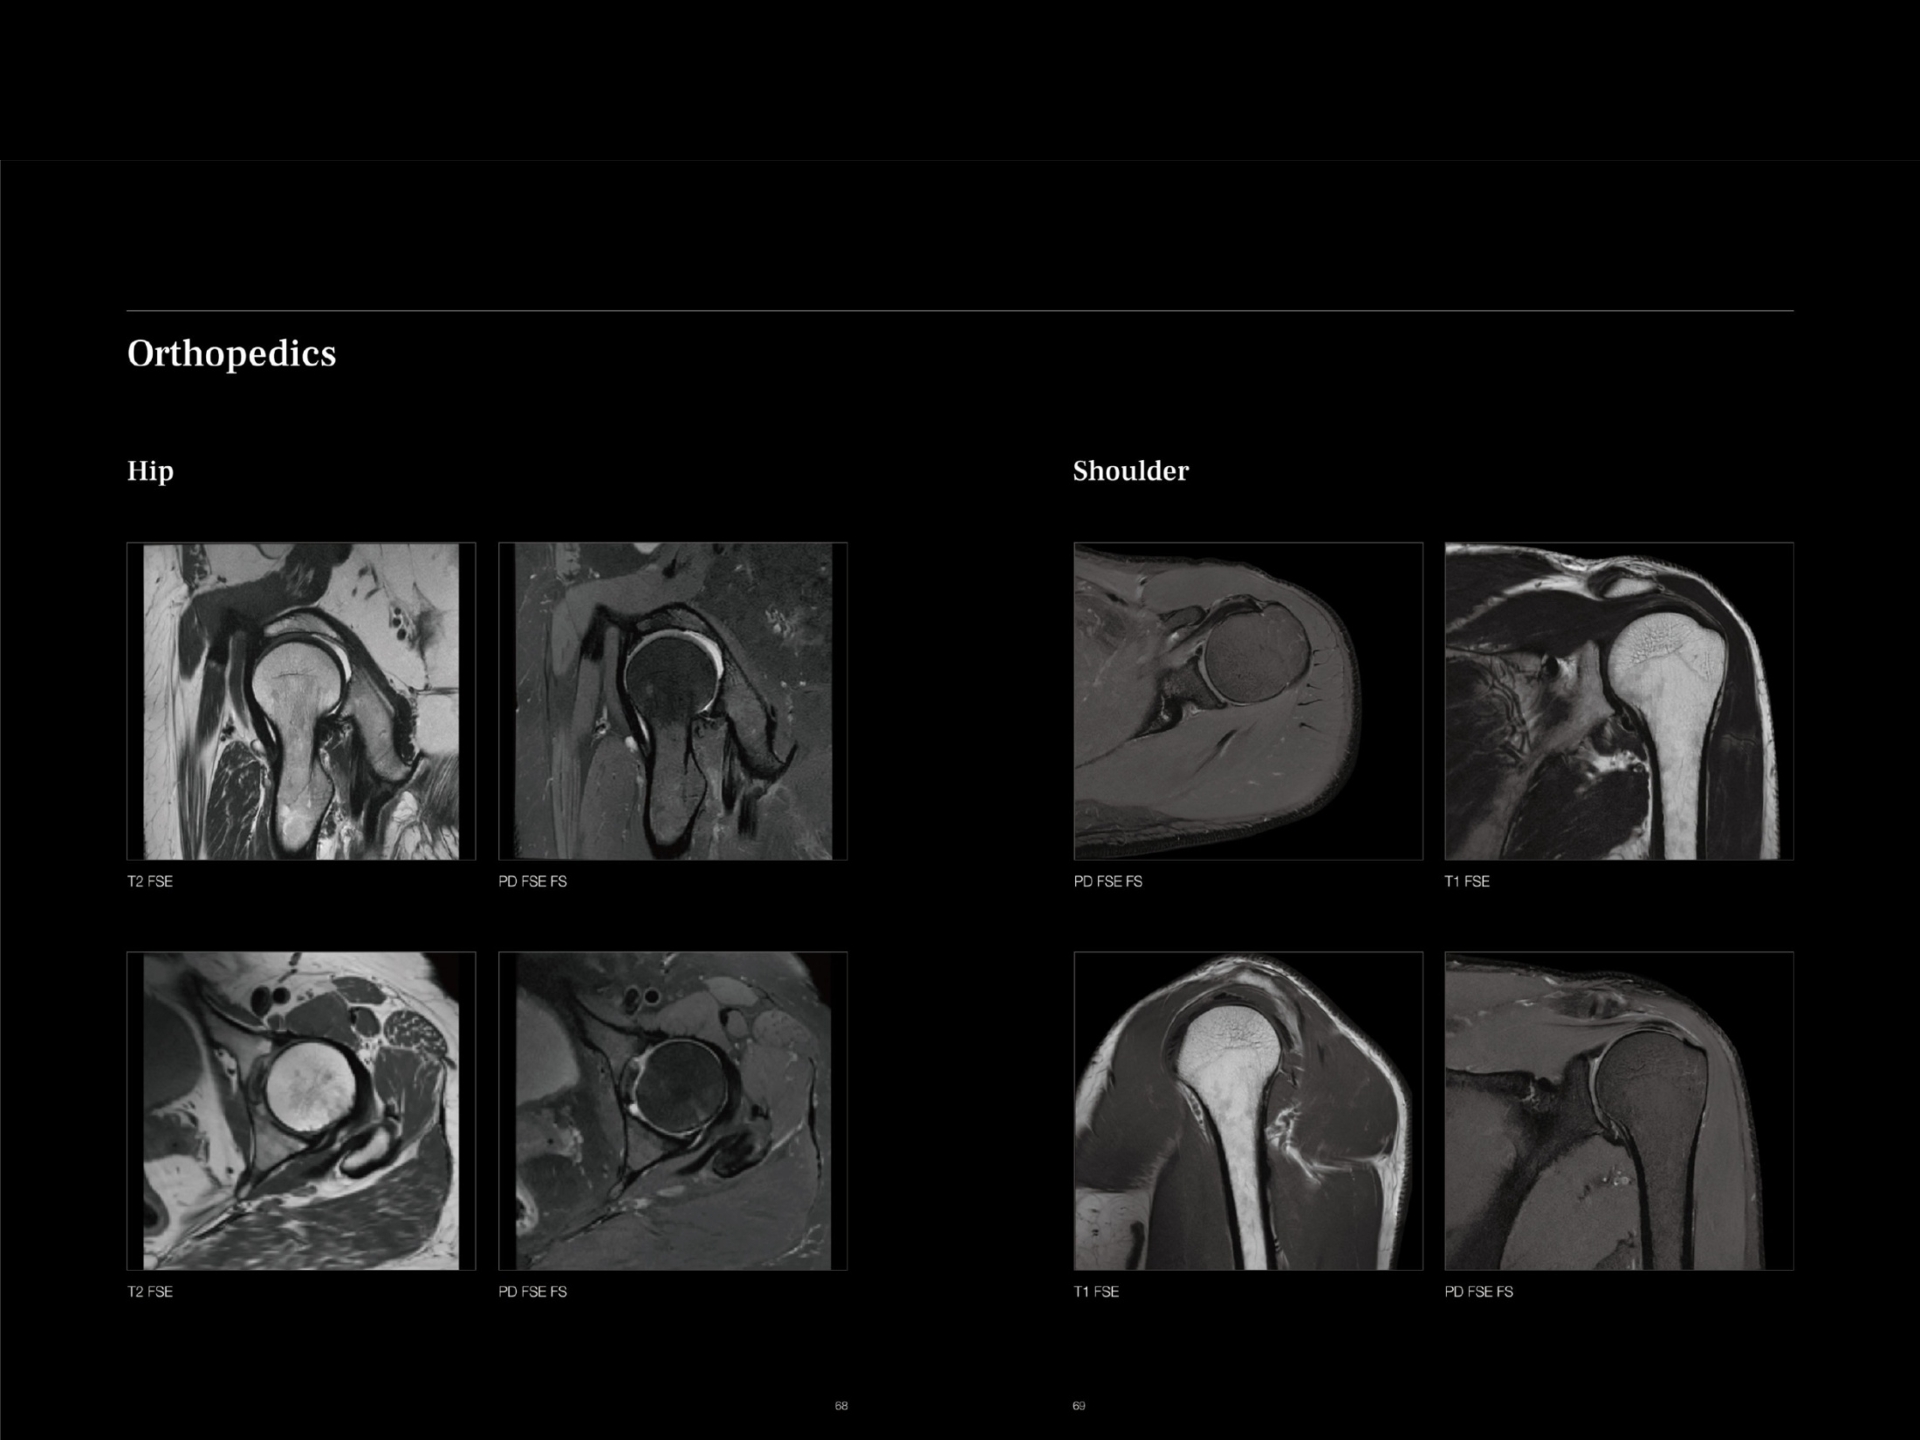
Task: Click the horizontal divider line above Orthopedics
Action: (x=960, y=310)
